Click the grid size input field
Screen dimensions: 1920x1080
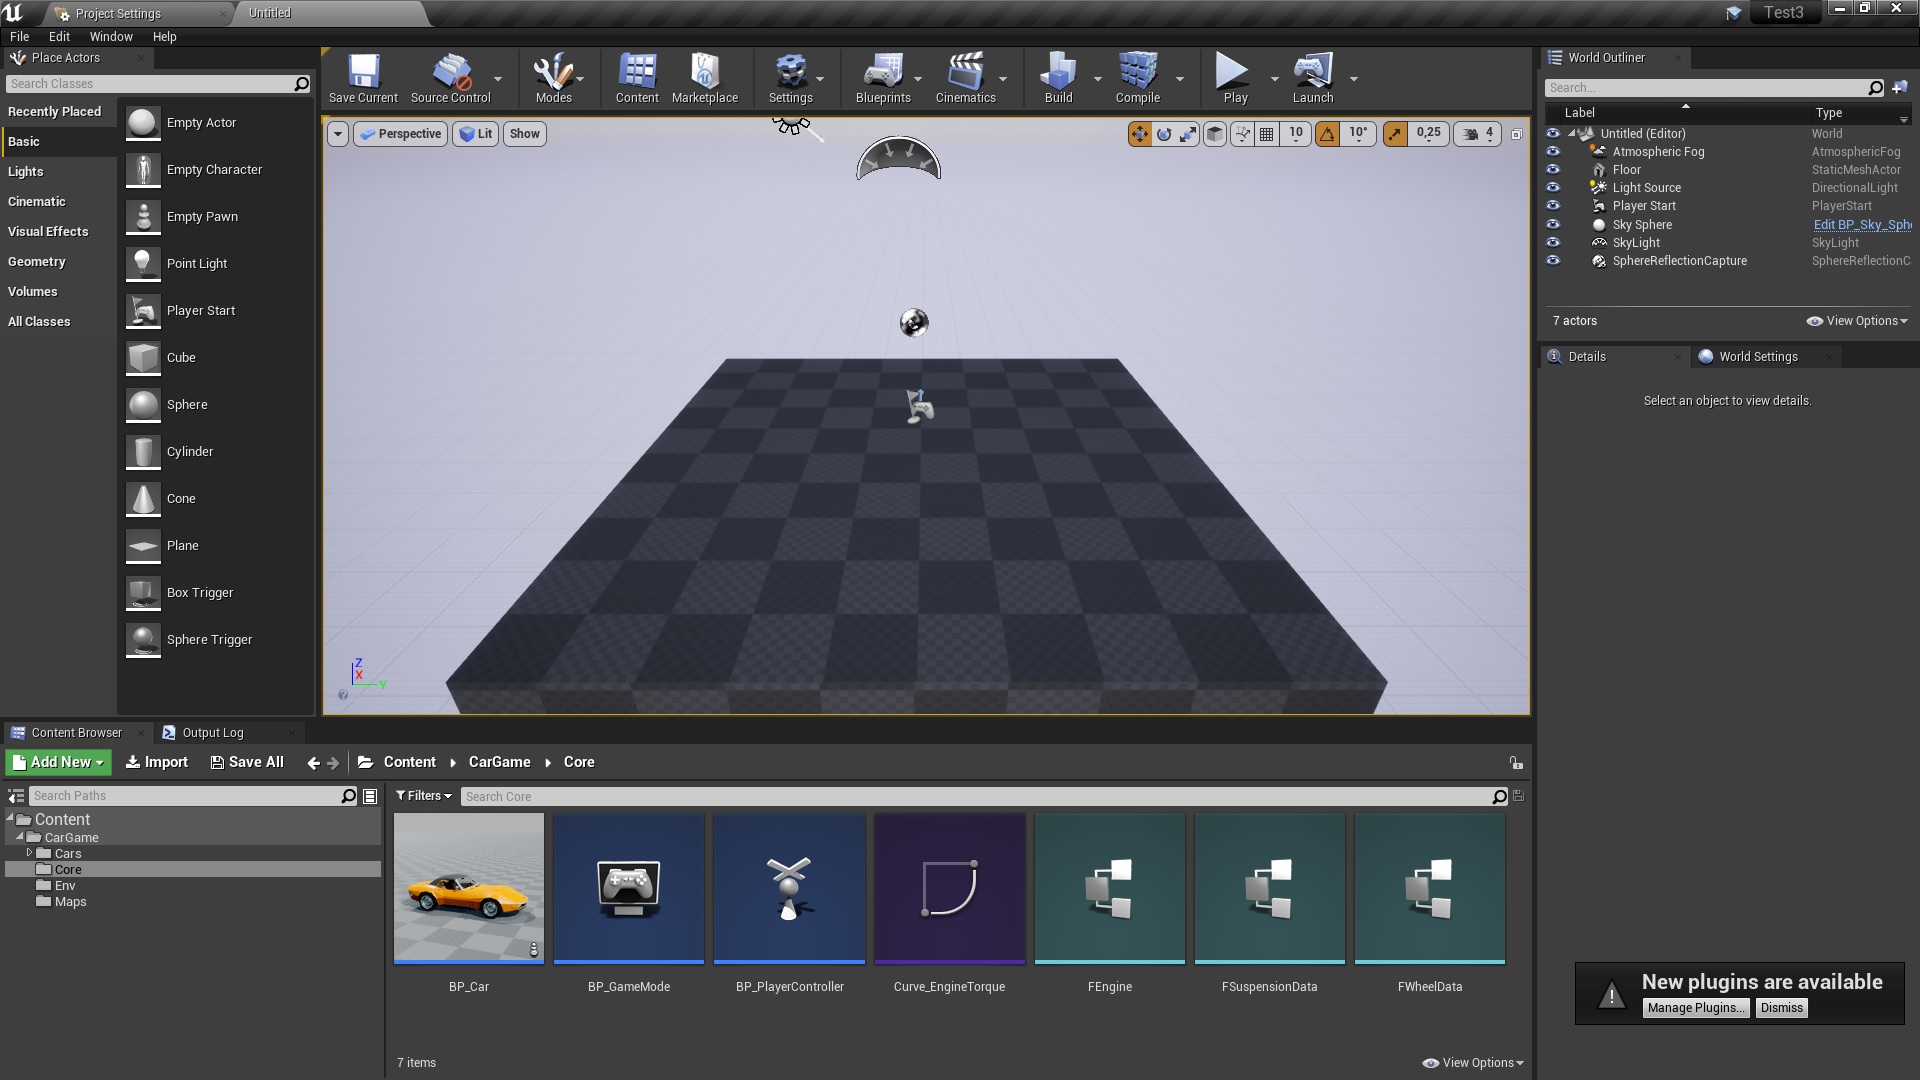pos(1295,132)
